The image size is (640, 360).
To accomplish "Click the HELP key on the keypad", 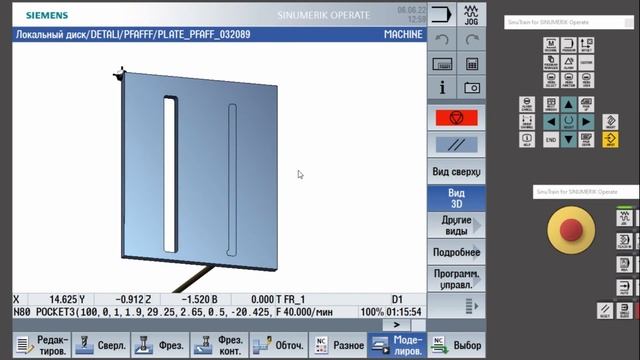I will (527, 140).
